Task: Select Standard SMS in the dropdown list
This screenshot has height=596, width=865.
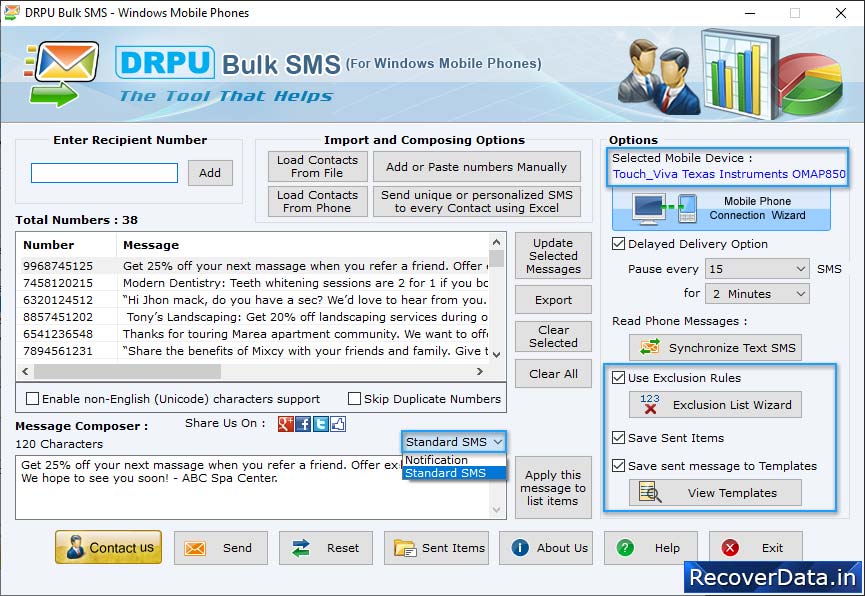Action: coord(454,473)
